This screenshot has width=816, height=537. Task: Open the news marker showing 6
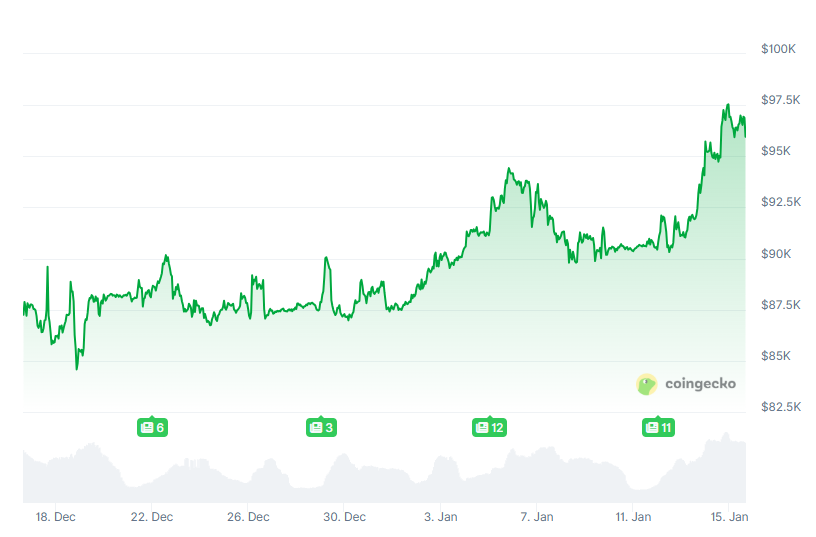point(152,428)
